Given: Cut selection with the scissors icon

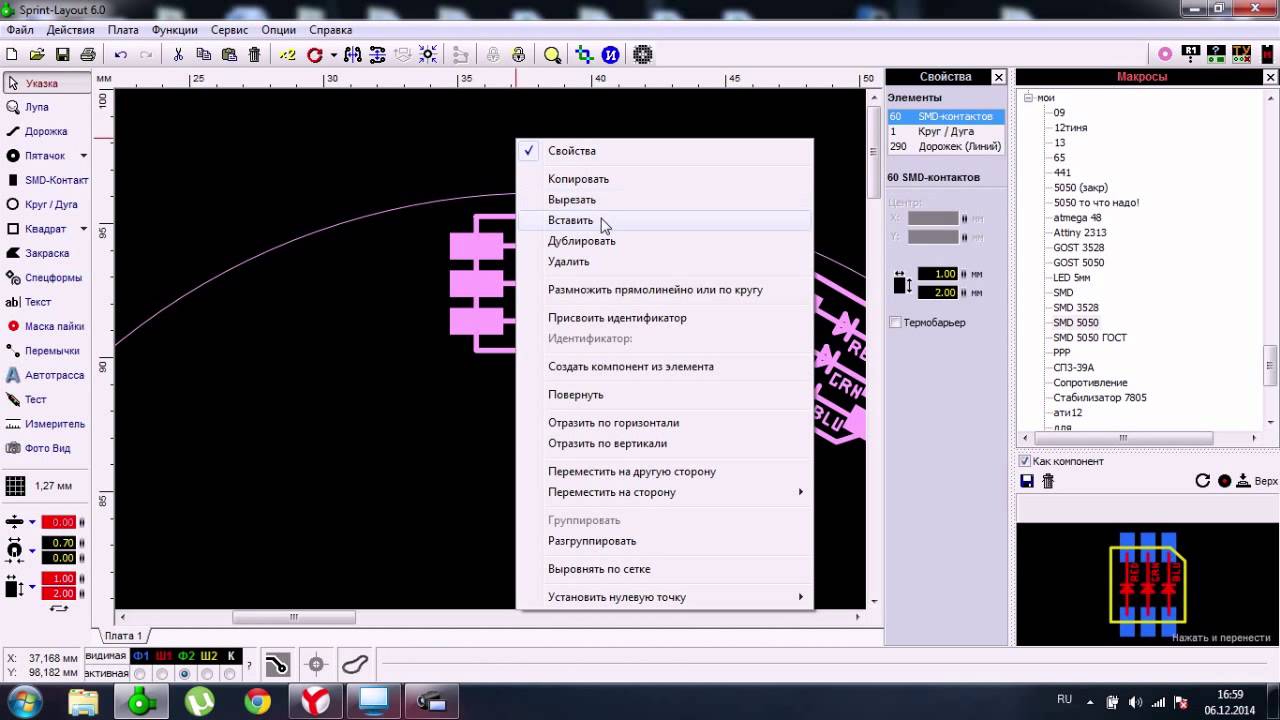Looking at the screenshot, I should point(178,55).
